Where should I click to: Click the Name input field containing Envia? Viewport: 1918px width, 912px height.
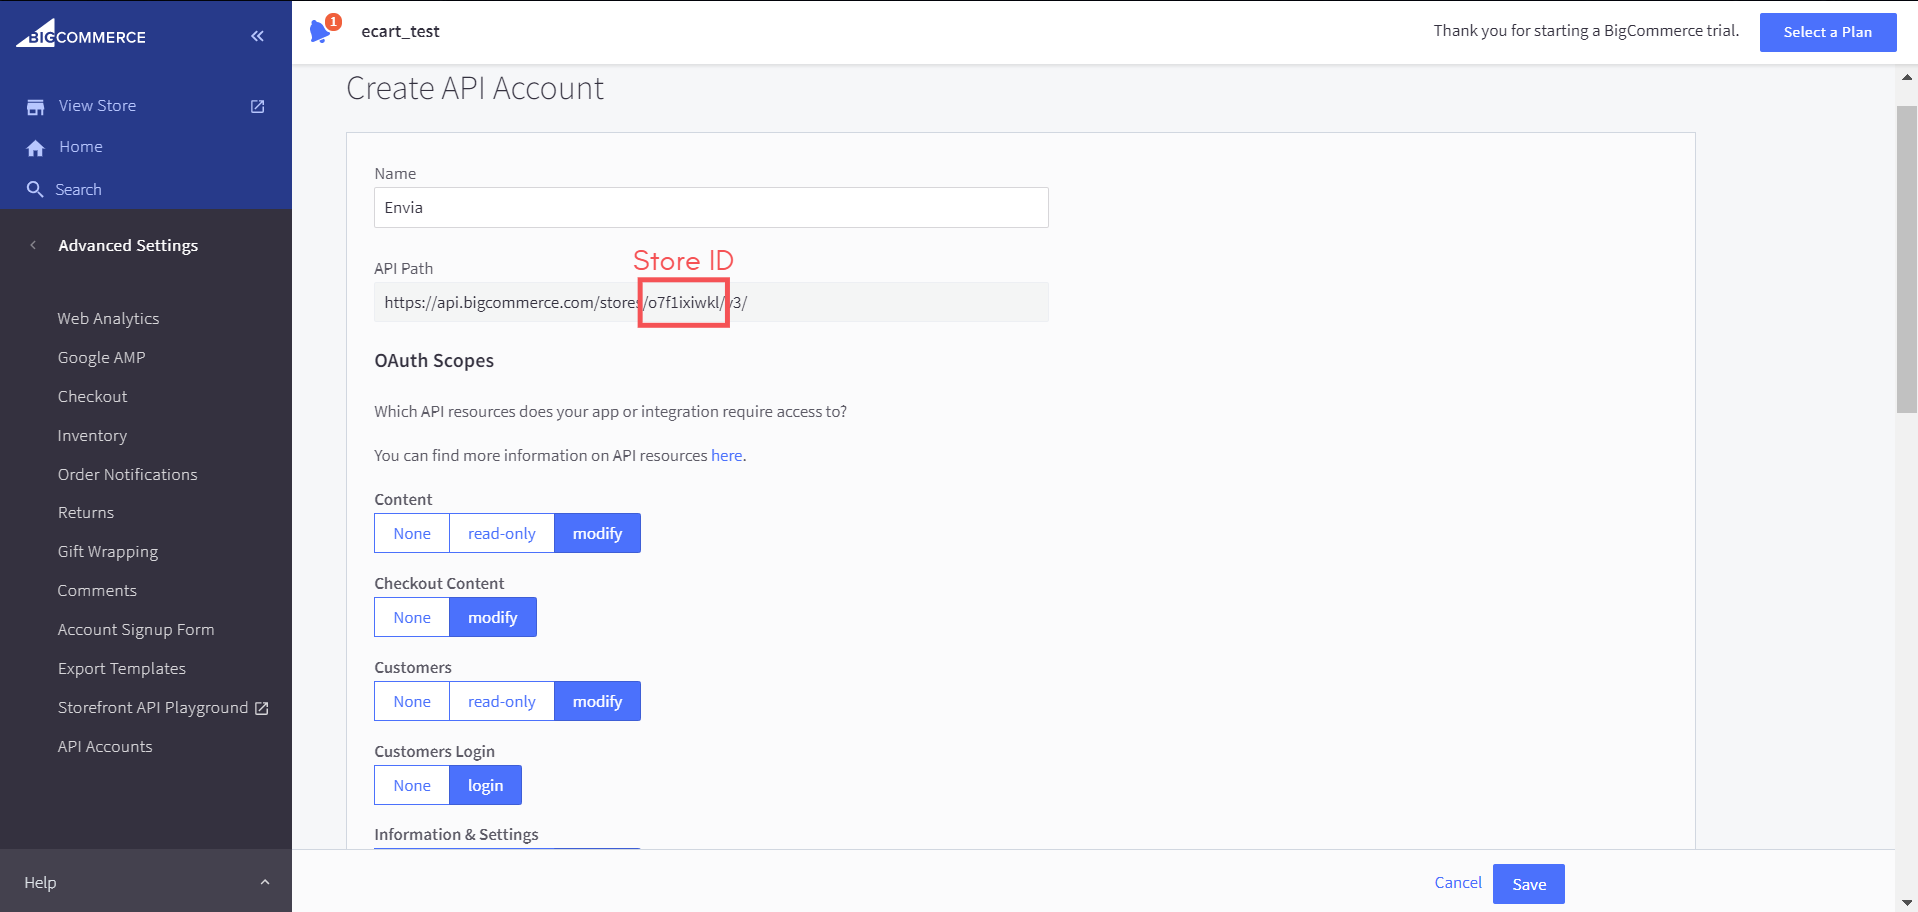point(711,208)
